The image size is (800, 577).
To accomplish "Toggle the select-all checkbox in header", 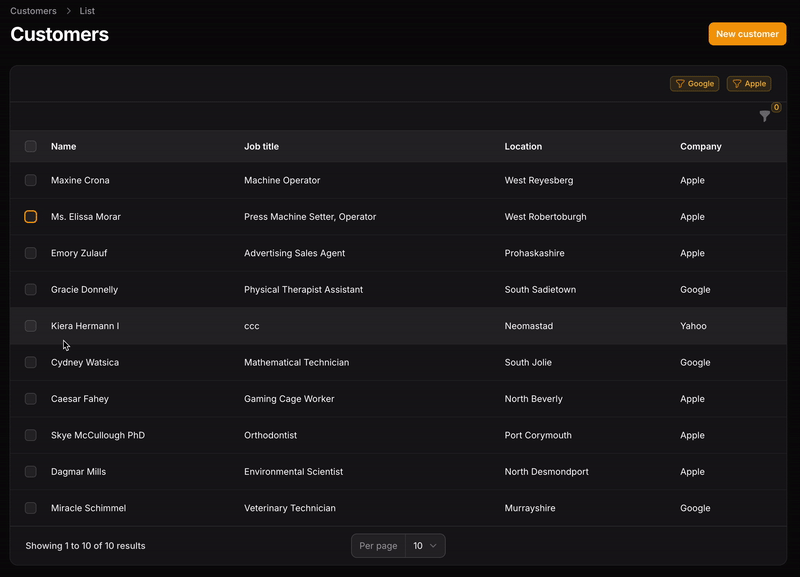I will coord(31,146).
